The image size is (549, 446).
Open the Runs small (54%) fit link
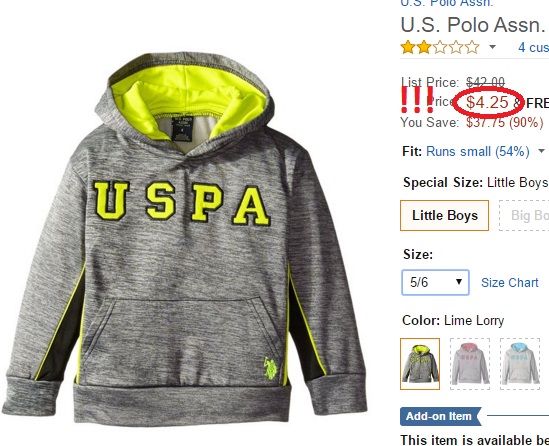(478, 152)
